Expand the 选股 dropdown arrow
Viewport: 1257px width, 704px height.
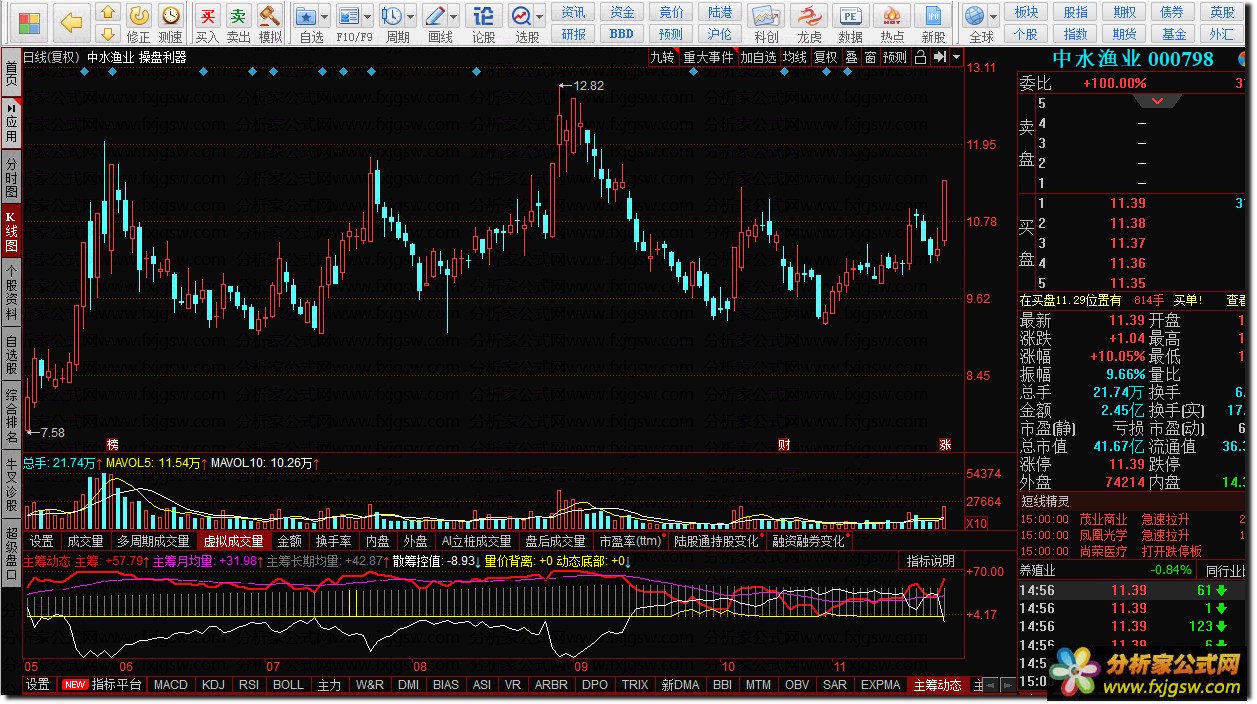pyautogui.click(x=540, y=17)
